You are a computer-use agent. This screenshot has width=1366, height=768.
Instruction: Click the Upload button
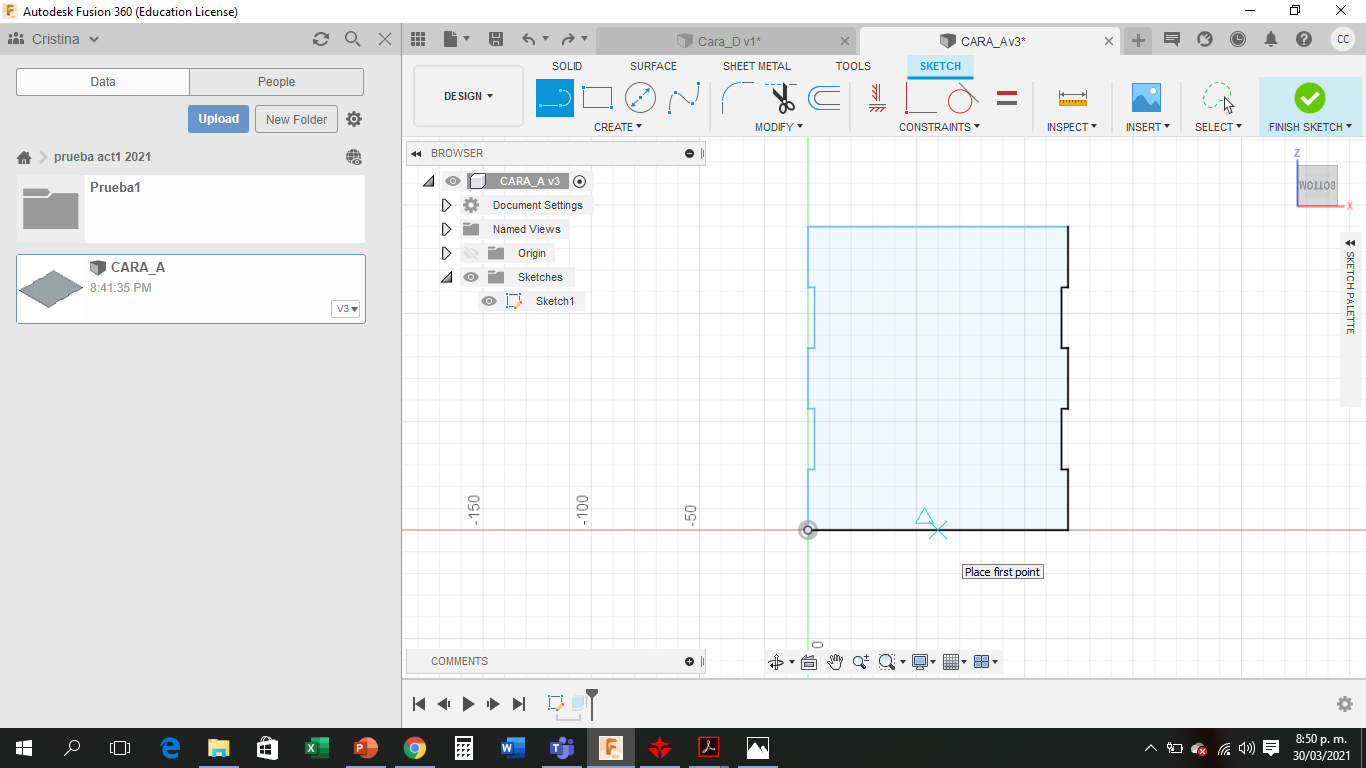[x=218, y=119]
